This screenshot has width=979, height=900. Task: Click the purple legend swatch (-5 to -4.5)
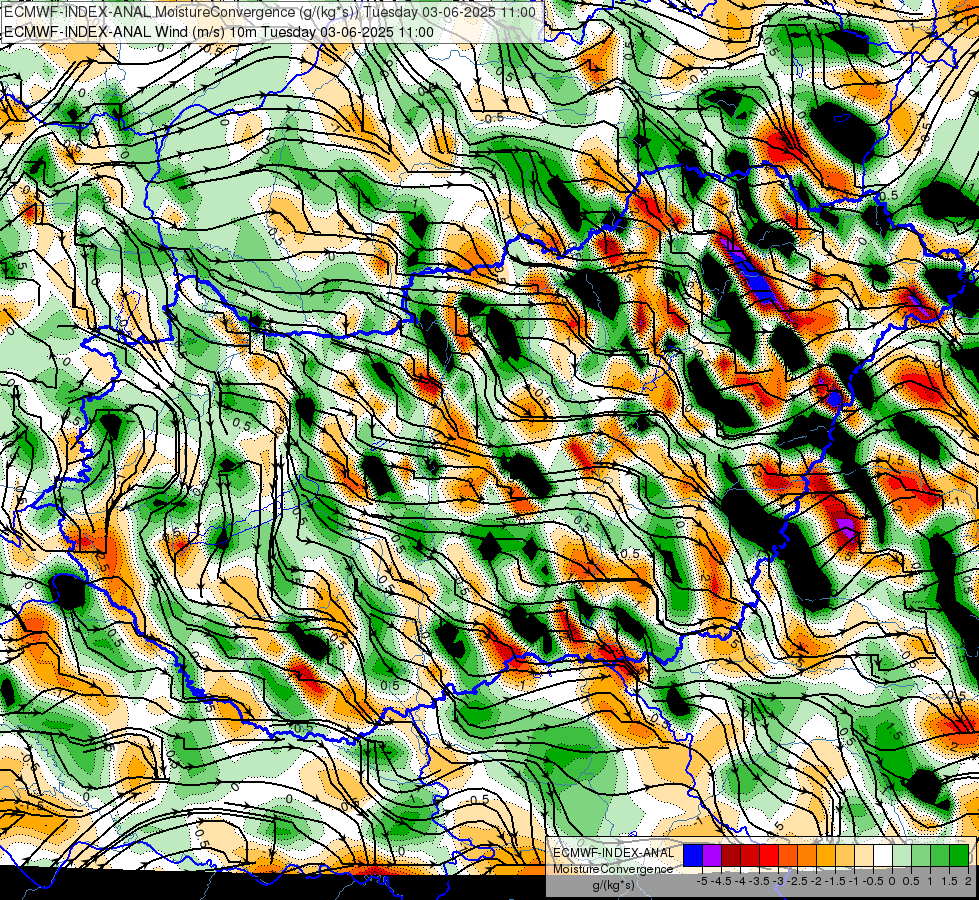point(712,855)
